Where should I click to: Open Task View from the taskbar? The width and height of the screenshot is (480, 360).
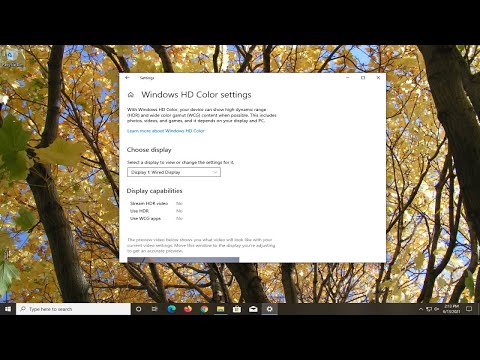click(155, 309)
